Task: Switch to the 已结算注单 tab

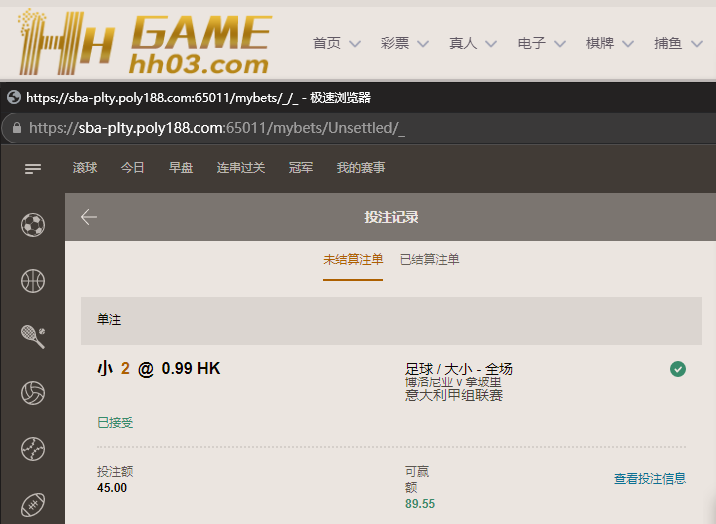Action: pyautogui.click(x=429, y=260)
